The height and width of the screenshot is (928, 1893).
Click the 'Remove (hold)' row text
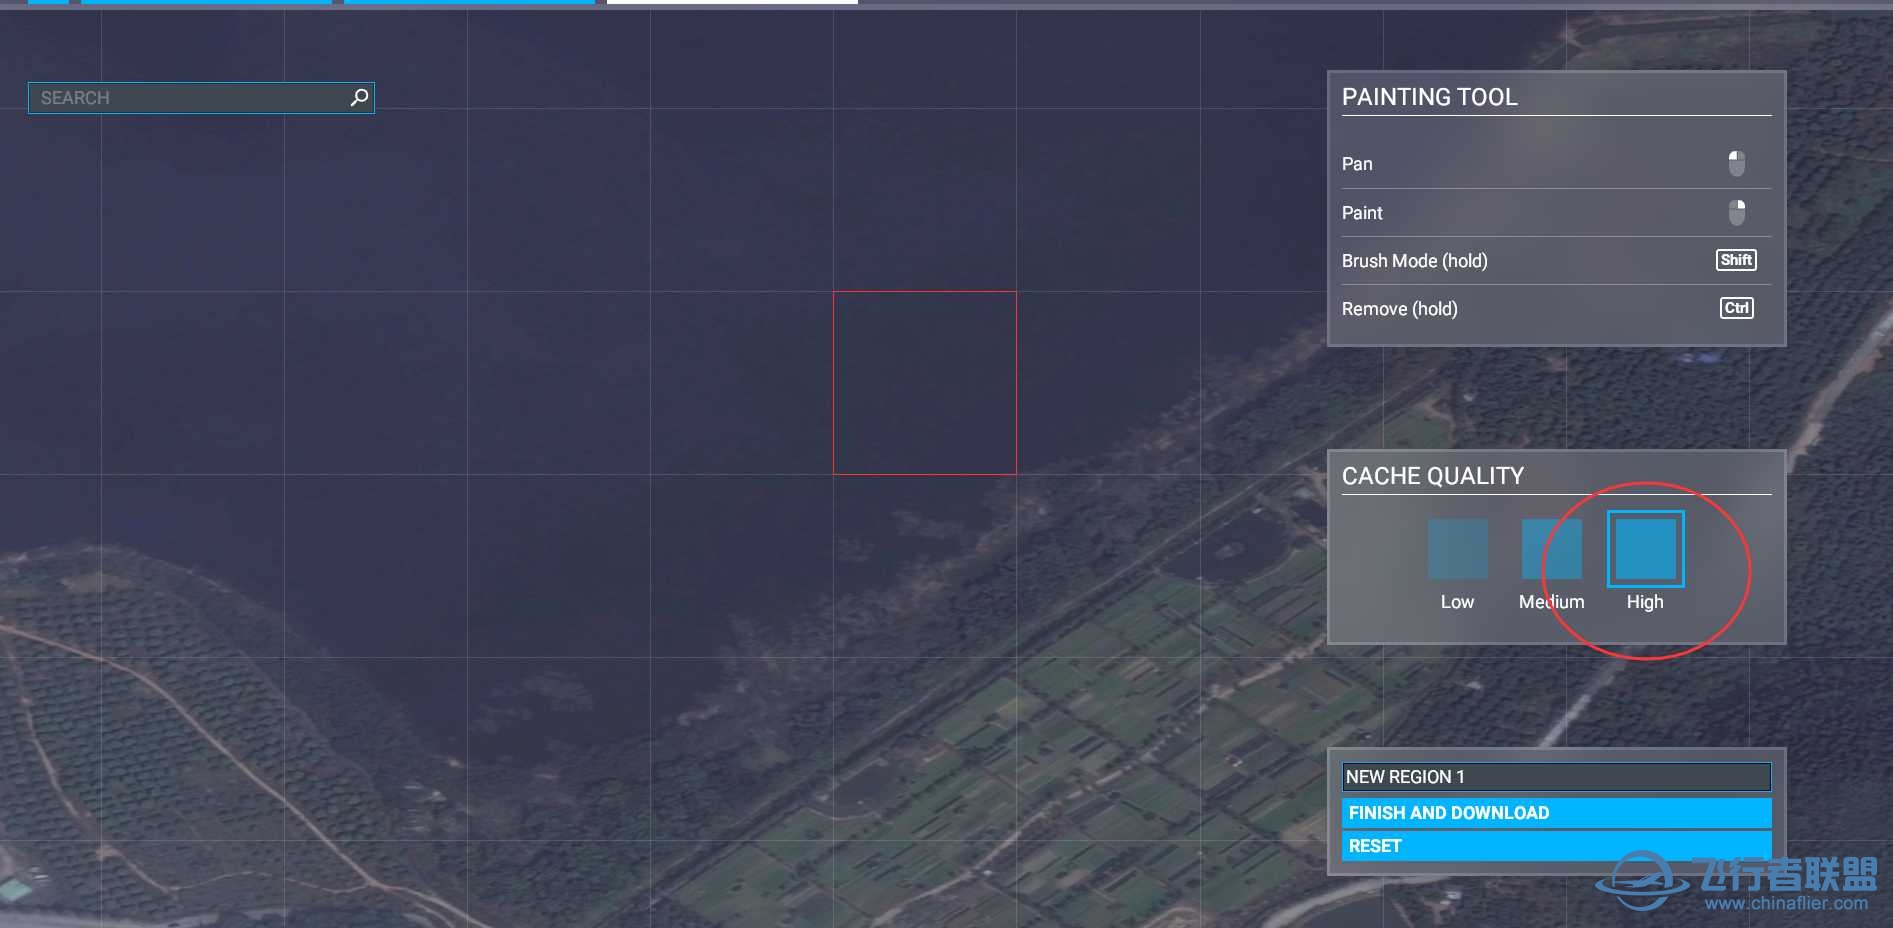(1399, 309)
